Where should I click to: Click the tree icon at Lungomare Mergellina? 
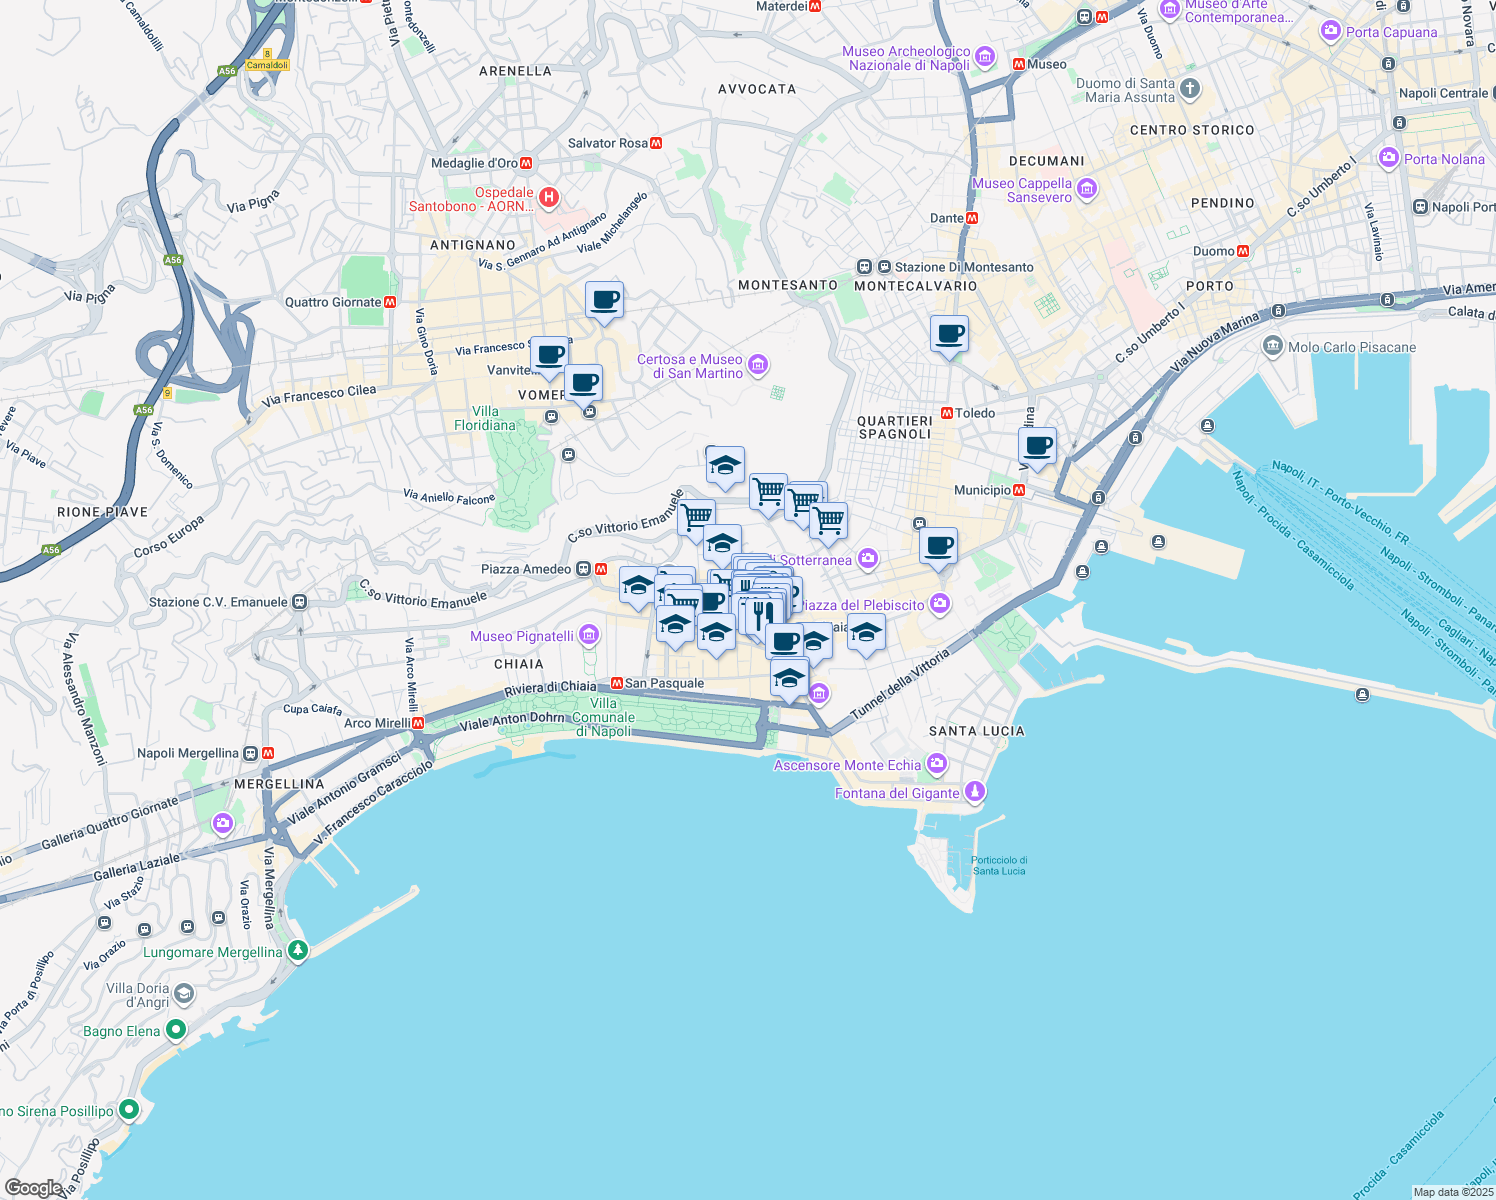296,951
